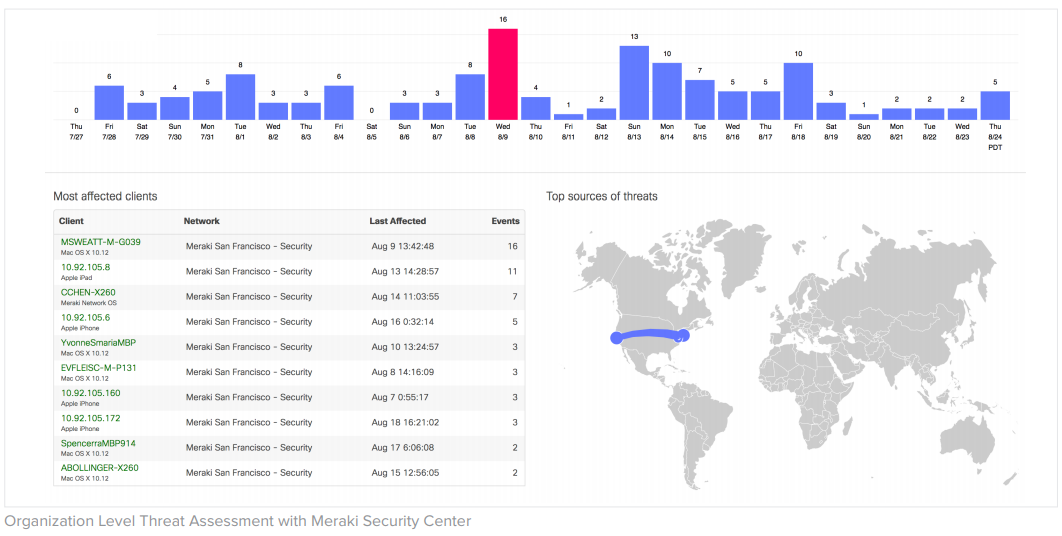
Task: Click the 'Aug 15 12:56:05' timestamp cell
Action: pyautogui.click(x=406, y=472)
